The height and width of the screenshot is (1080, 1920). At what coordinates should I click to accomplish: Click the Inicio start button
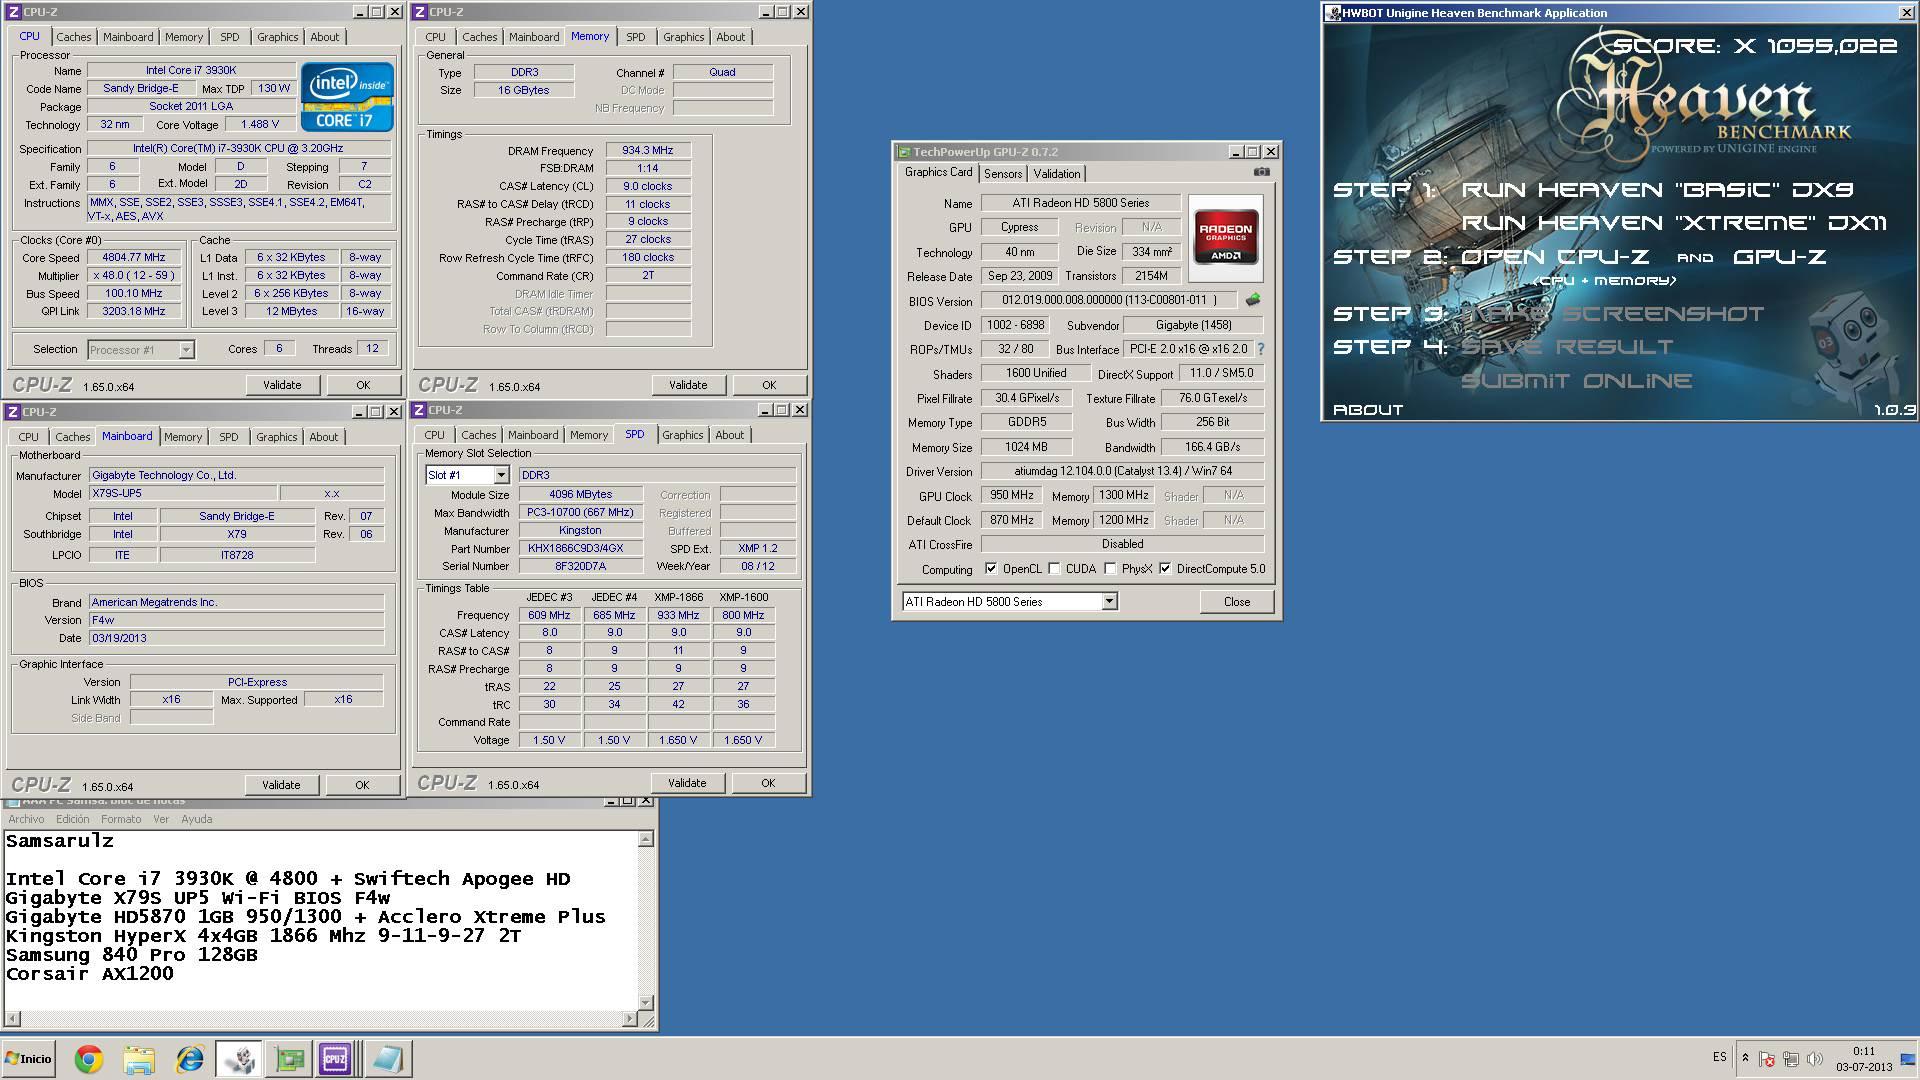28,1059
